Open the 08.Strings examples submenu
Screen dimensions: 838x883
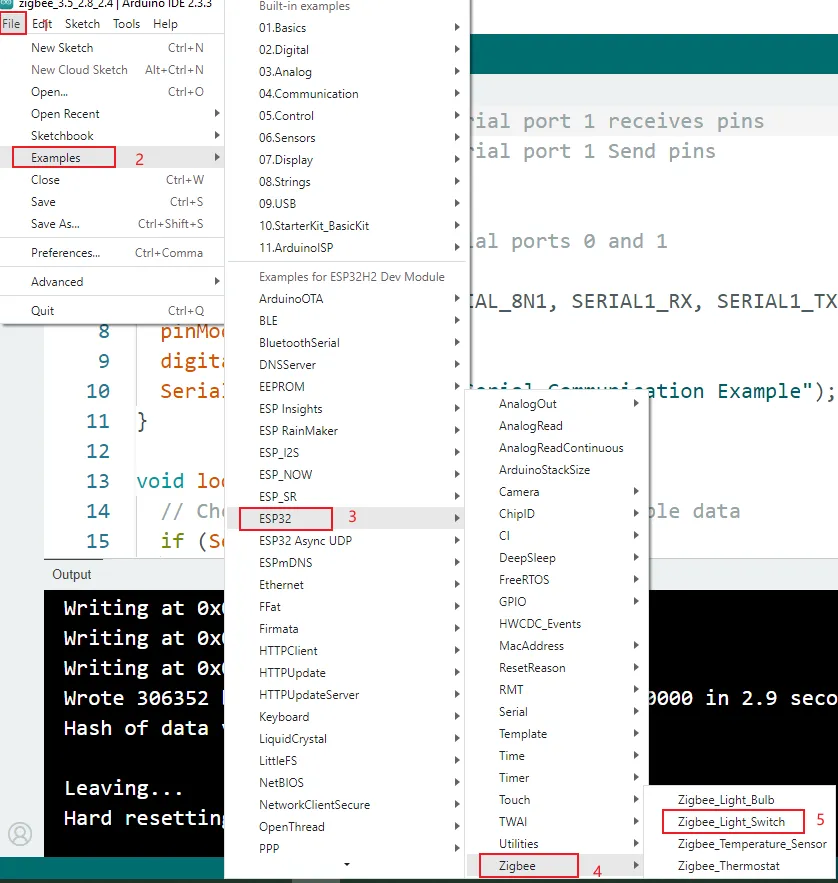point(348,181)
